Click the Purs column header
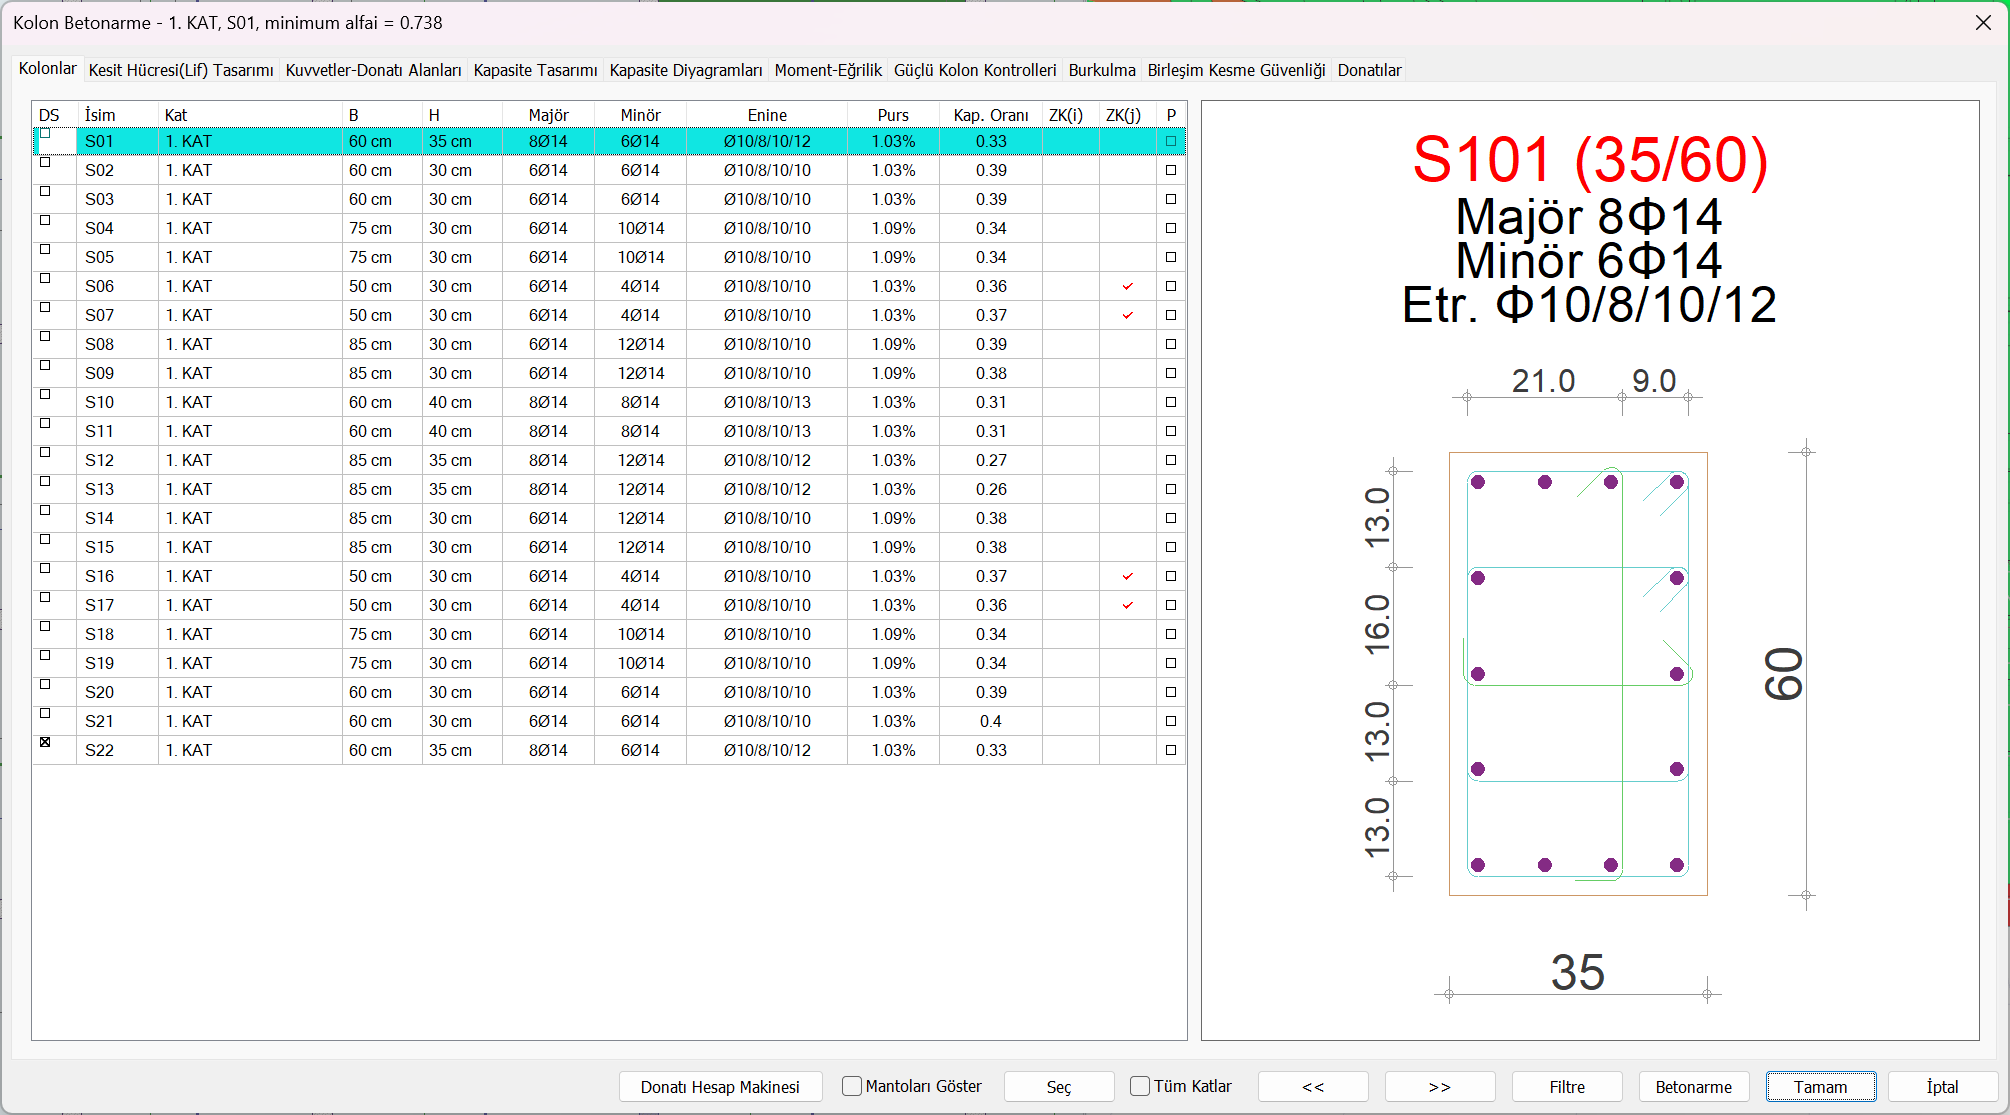The image size is (2010, 1115). [x=893, y=115]
